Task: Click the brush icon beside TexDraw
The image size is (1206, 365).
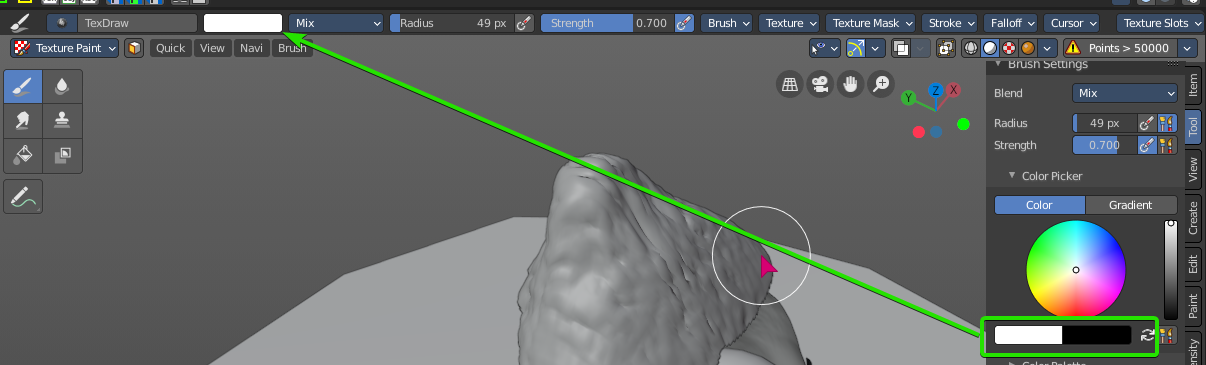Action: (62, 22)
